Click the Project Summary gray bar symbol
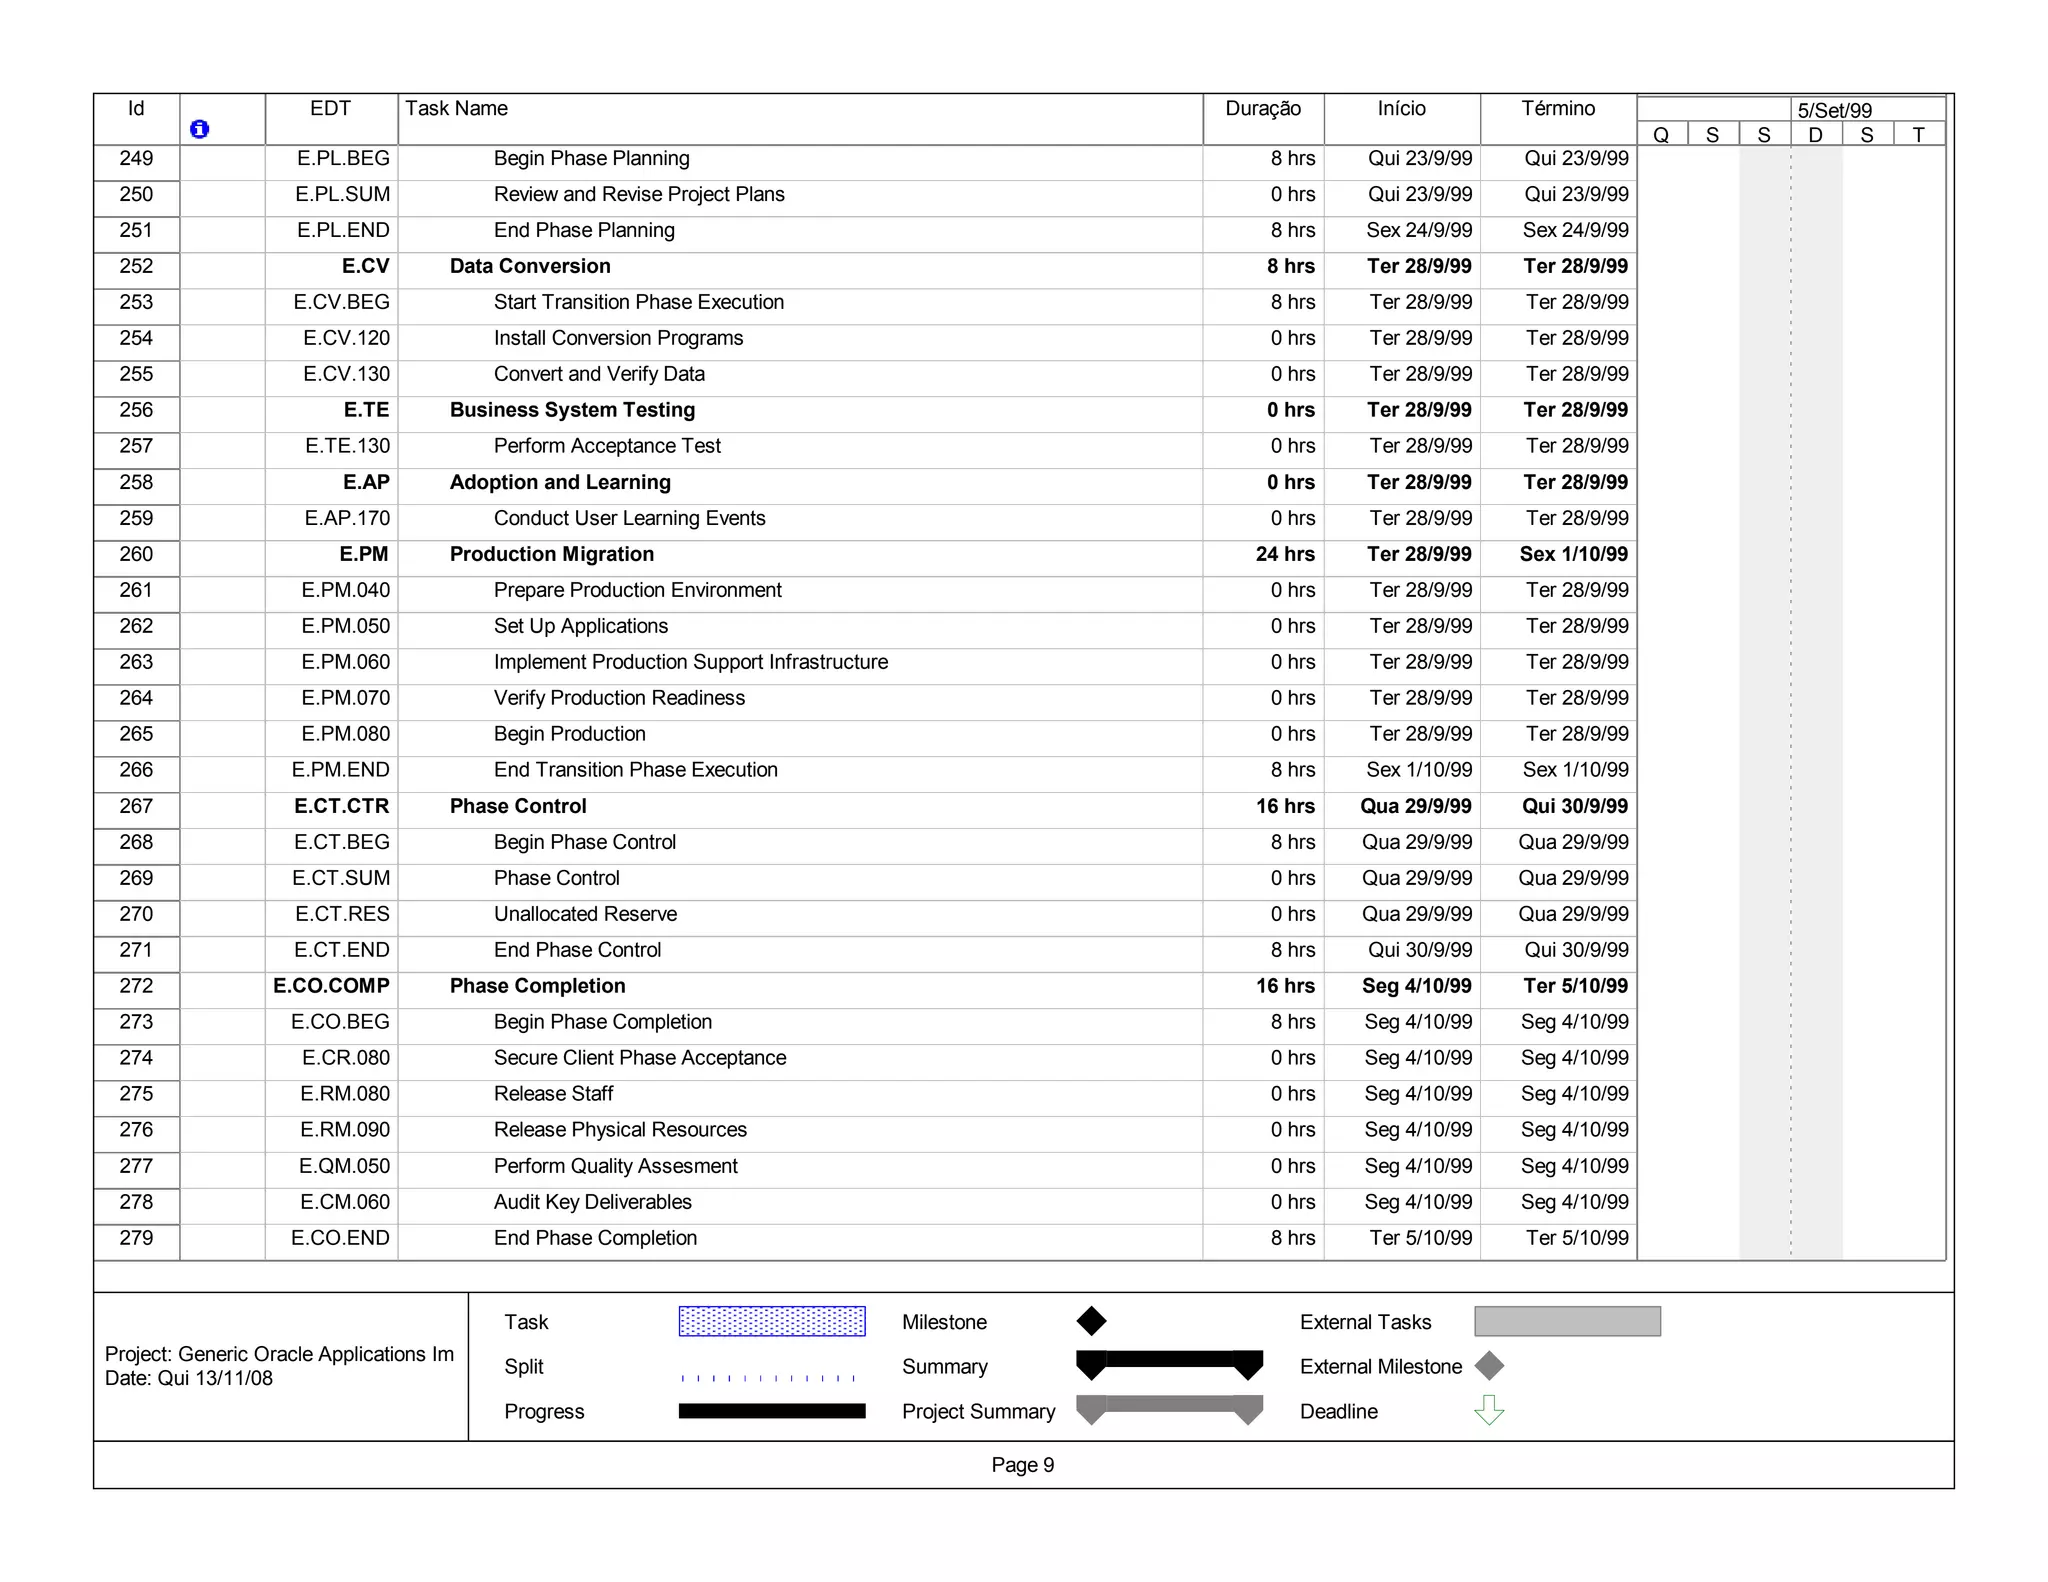The height and width of the screenshot is (1582, 2048). click(x=1169, y=1409)
